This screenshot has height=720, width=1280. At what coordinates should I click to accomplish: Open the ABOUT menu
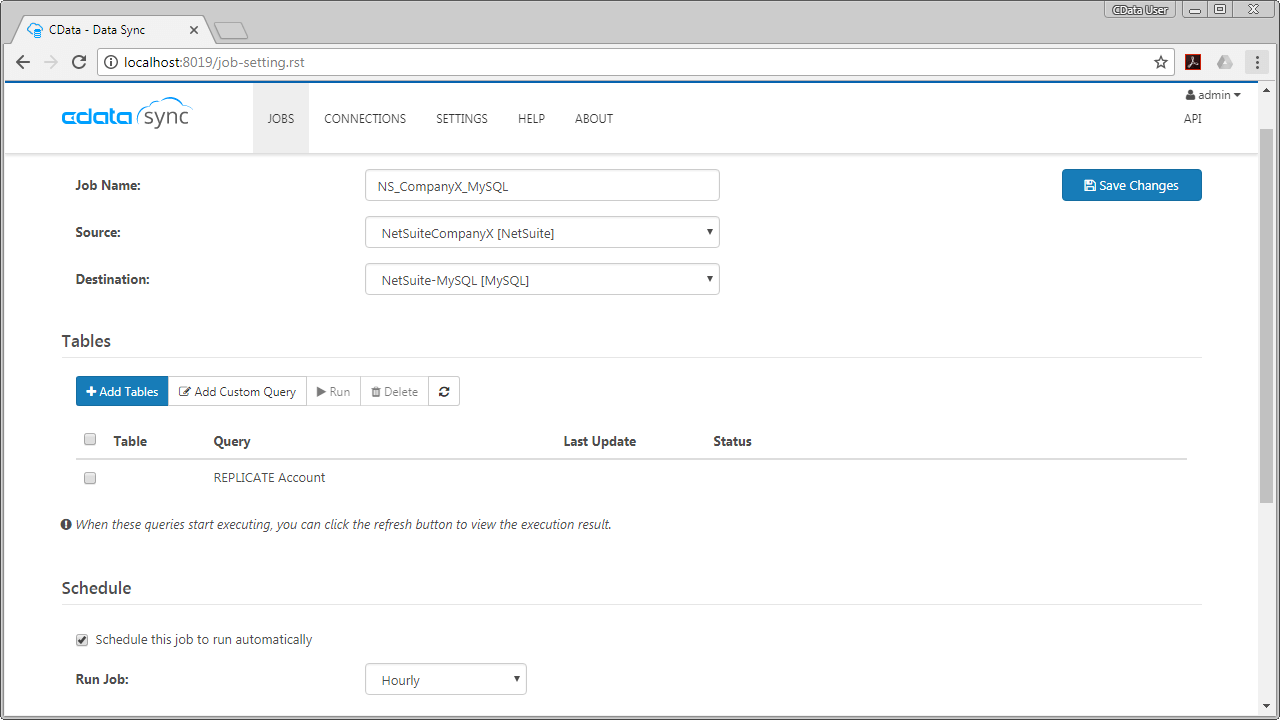pyautogui.click(x=594, y=118)
